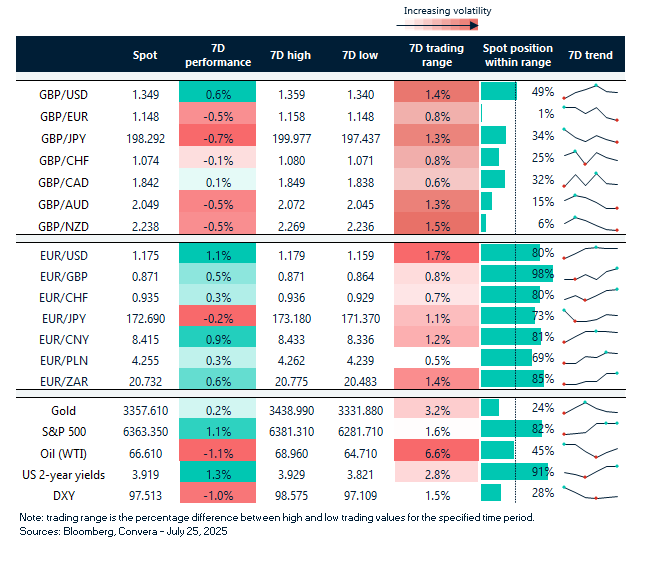Click the 7D trading range column header
Viewport: 655px width, 564px height.
coord(431,55)
